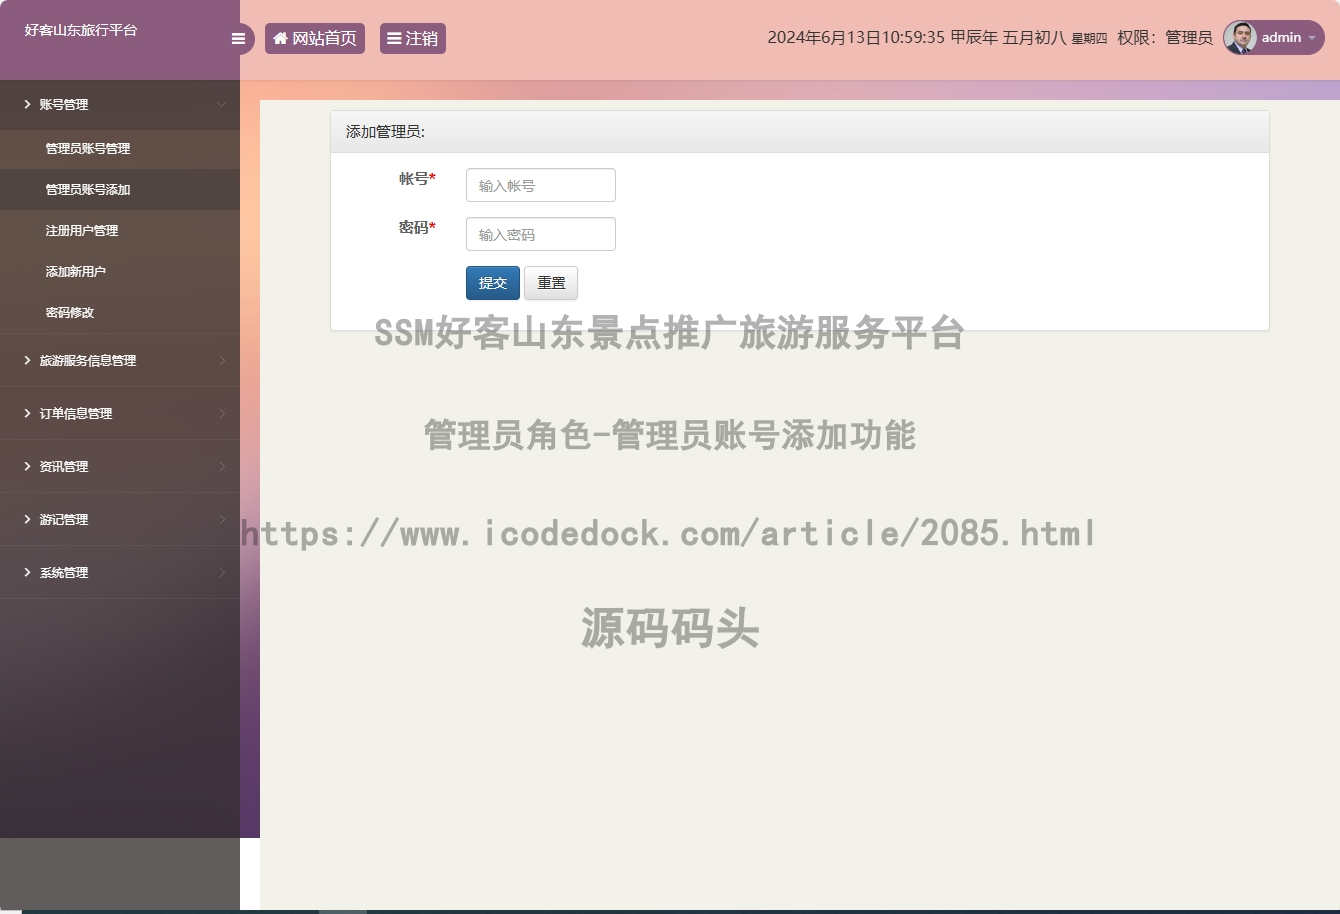Collapse the 账号管理 menu section
The height and width of the screenshot is (914, 1340).
coord(120,104)
